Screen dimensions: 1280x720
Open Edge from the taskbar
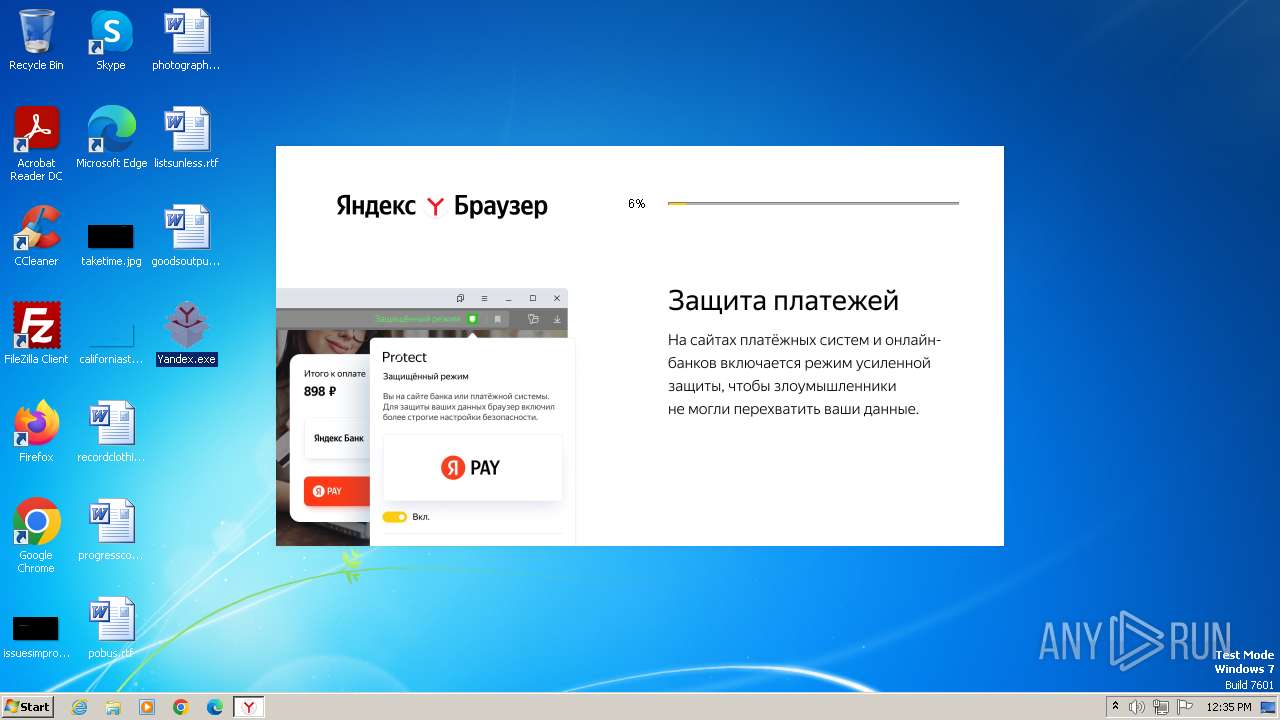point(215,707)
